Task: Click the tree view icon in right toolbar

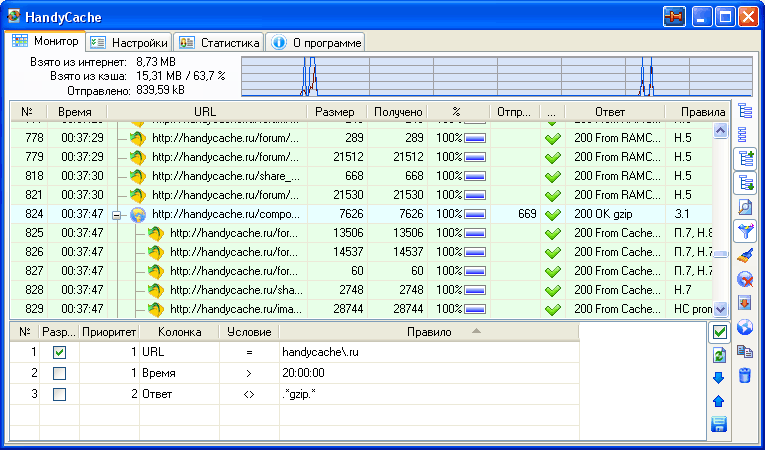Action: pyautogui.click(x=745, y=111)
